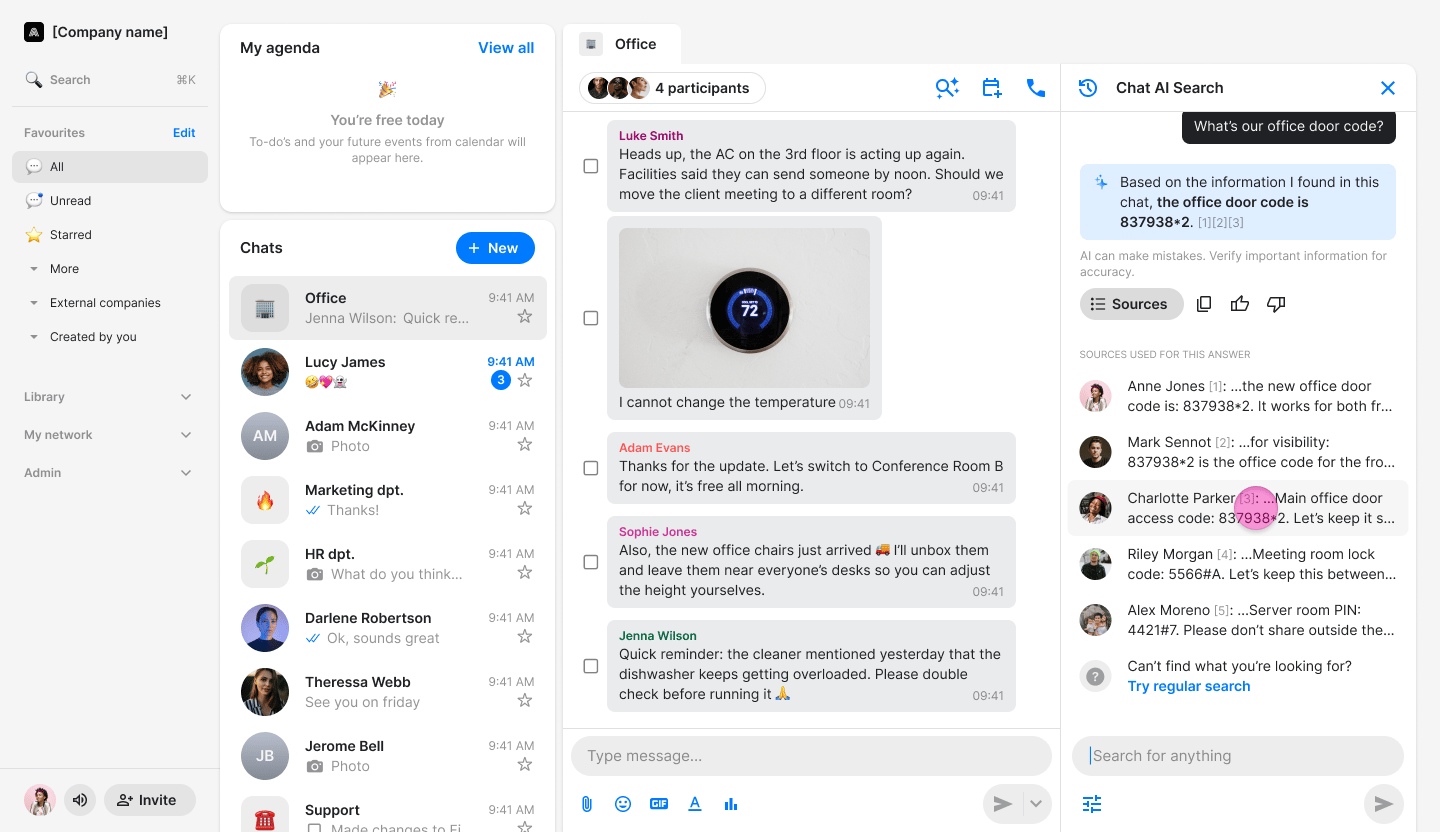Close the Chat AI Search panel
This screenshot has height=832, width=1440.
coord(1388,88)
